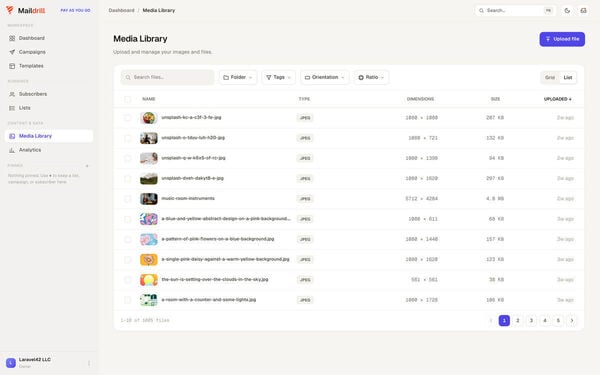Click the Upload file button
Viewport: 600px width, 375px height.
click(x=562, y=39)
